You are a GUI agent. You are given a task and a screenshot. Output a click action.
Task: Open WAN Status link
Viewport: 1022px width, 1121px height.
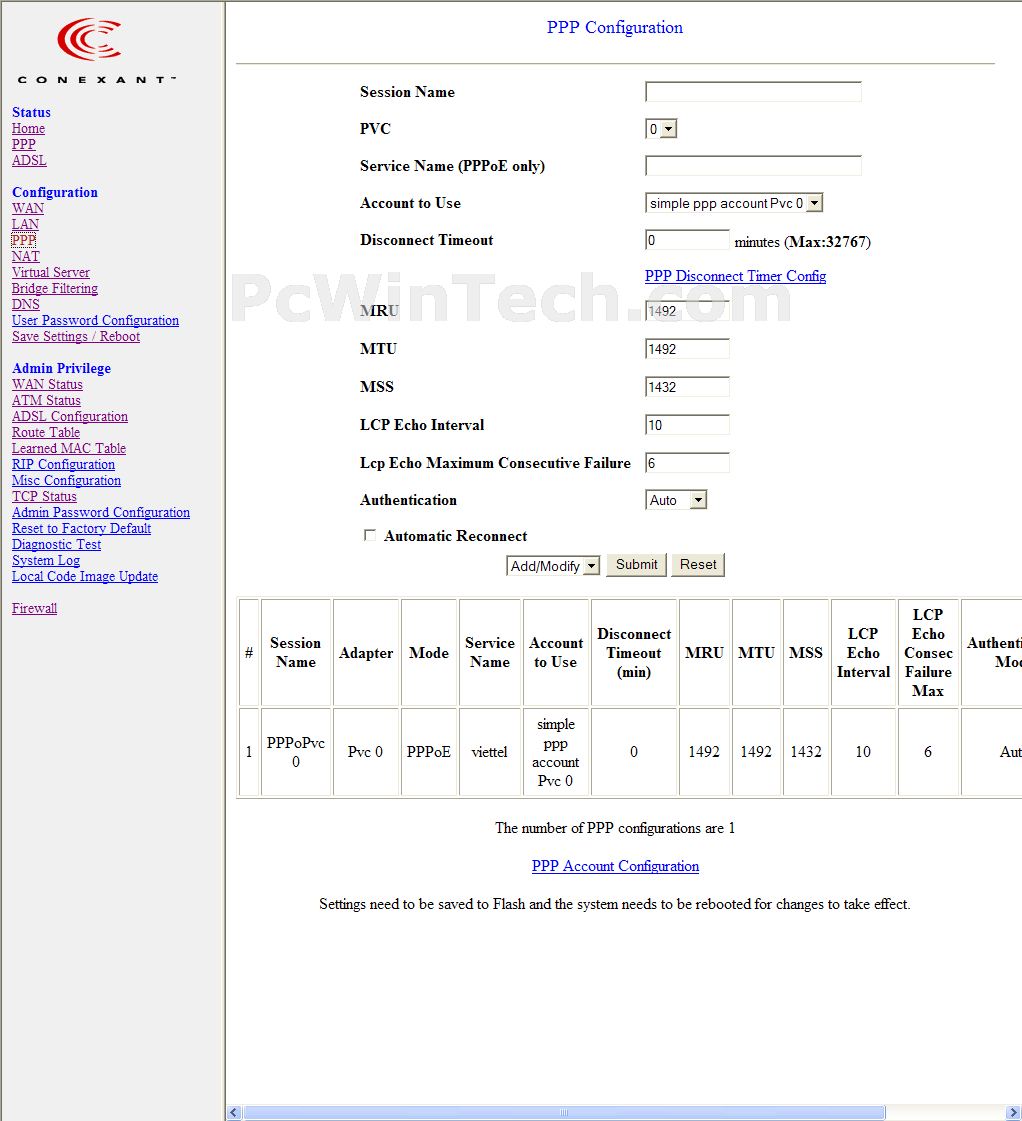(x=47, y=385)
